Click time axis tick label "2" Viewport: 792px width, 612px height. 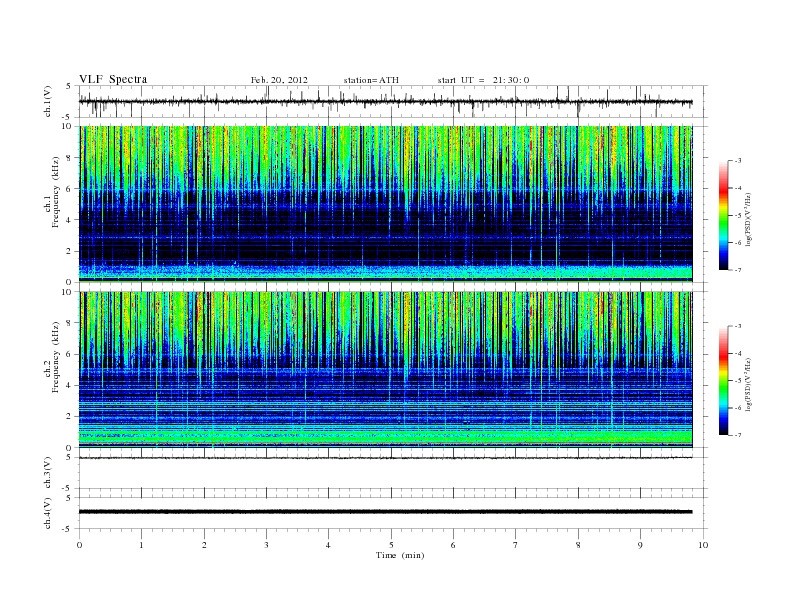(204, 545)
